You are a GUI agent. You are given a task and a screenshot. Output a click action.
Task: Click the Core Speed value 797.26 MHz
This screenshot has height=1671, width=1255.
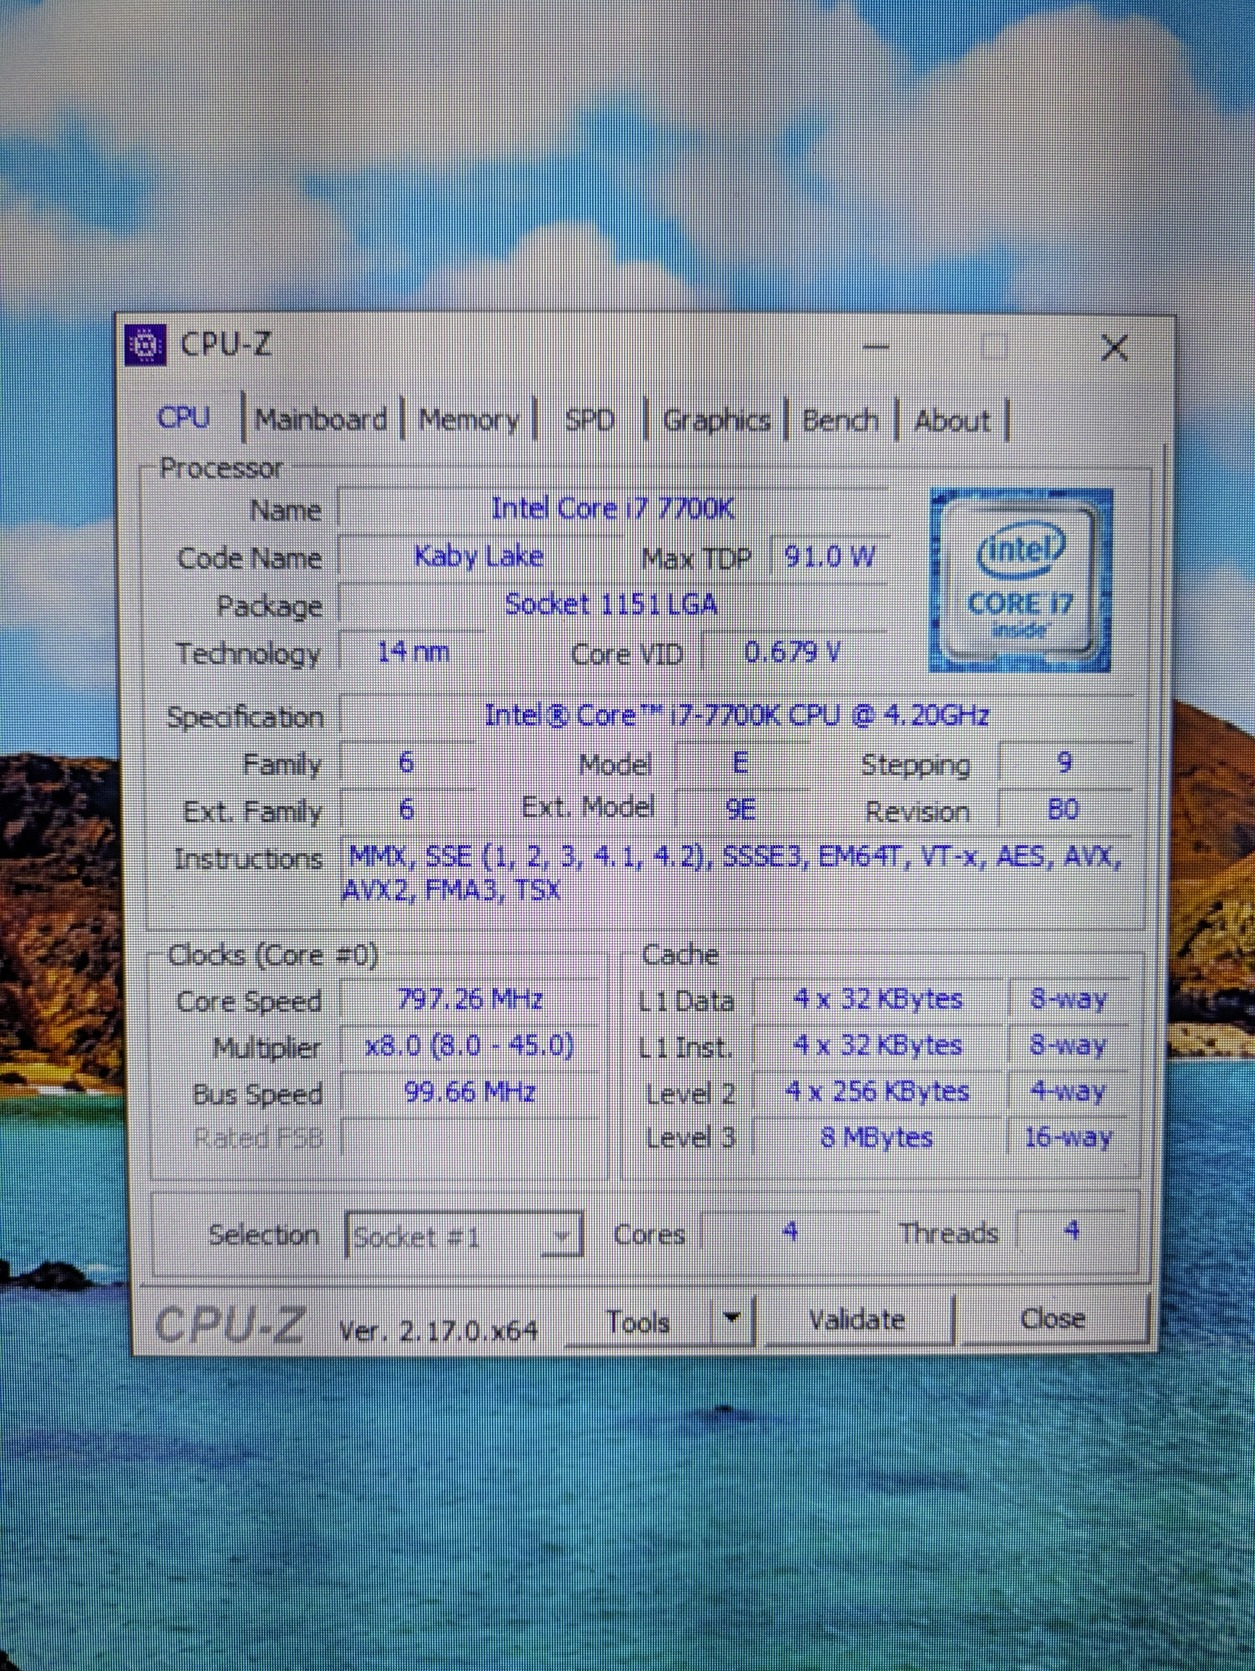[x=470, y=999]
